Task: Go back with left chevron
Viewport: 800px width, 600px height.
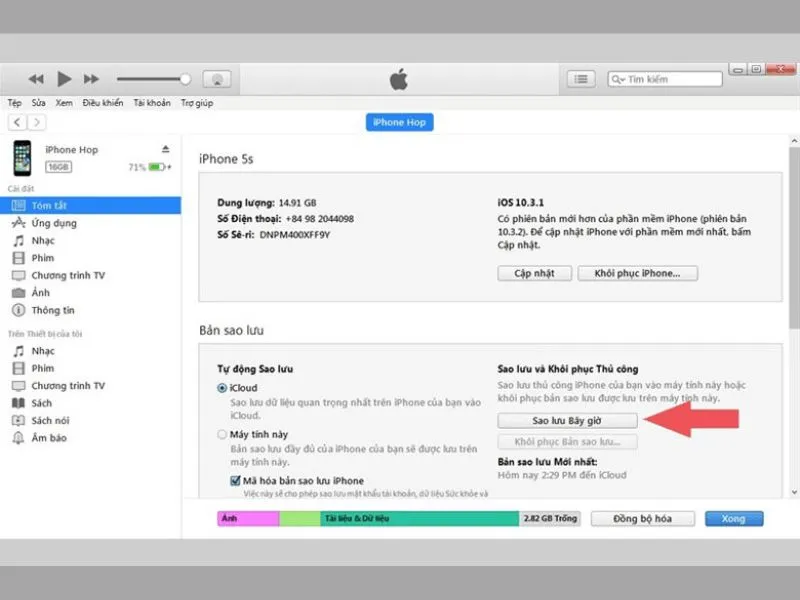Action: 17,122
